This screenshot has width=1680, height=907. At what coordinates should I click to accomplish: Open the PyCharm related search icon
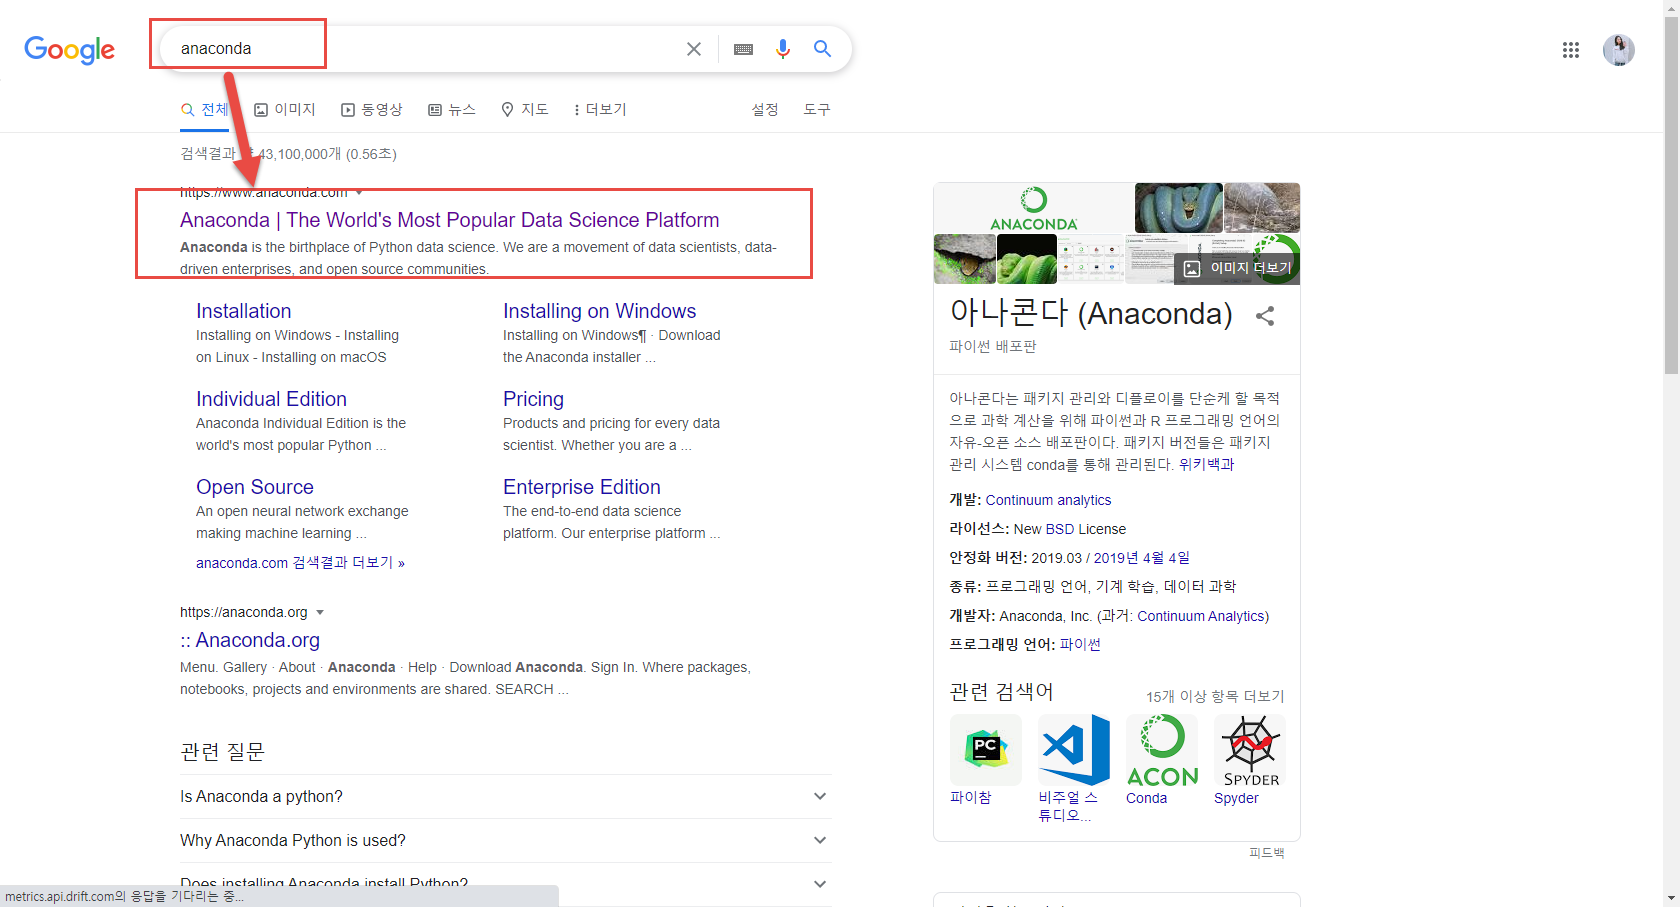(985, 749)
